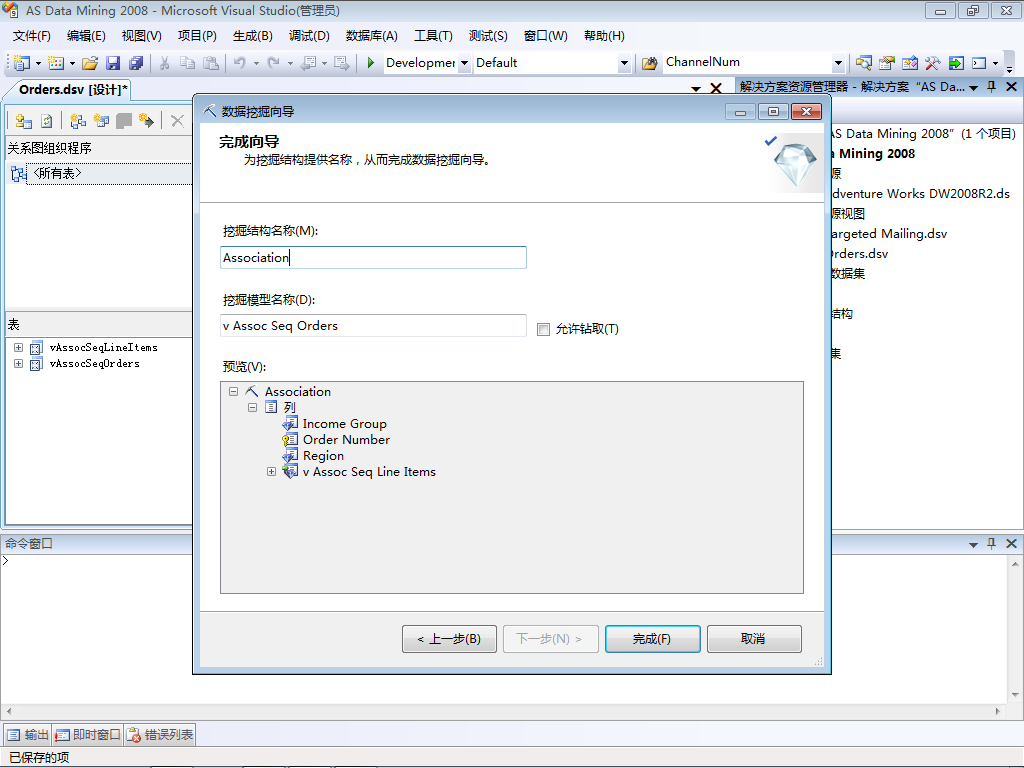
Task: Click the Start Page green arrow icon
Action: pyautogui.click(x=956, y=63)
